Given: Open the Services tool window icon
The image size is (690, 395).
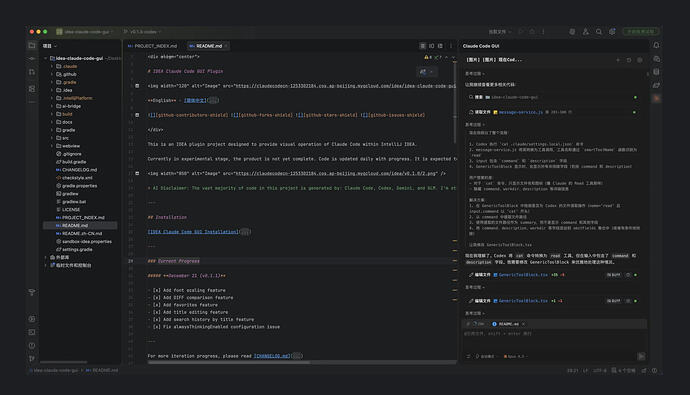Looking at the screenshot, I should pos(32,319).
